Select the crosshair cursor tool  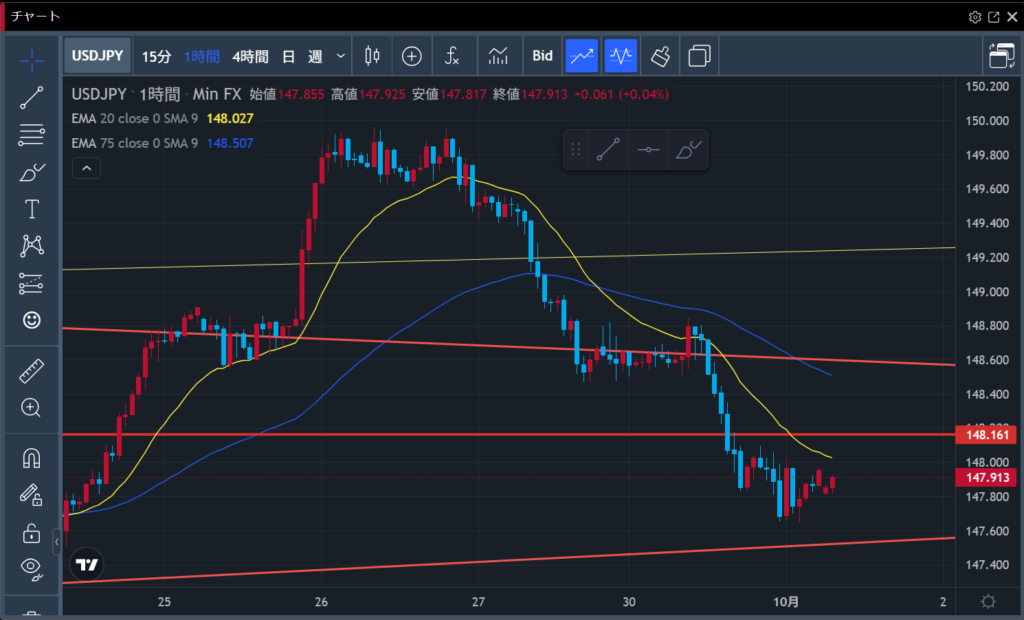[32, 59]
